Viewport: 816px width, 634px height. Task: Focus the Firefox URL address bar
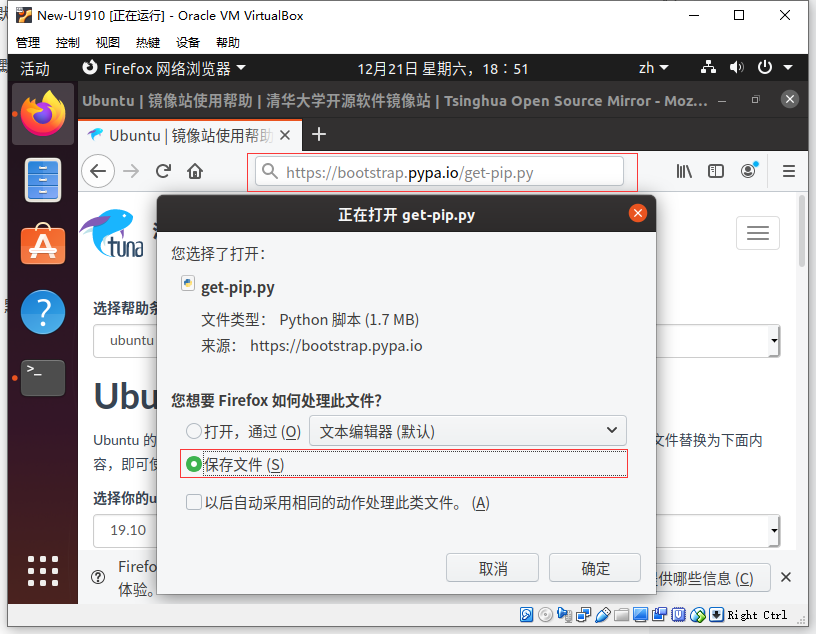point(439,172)
